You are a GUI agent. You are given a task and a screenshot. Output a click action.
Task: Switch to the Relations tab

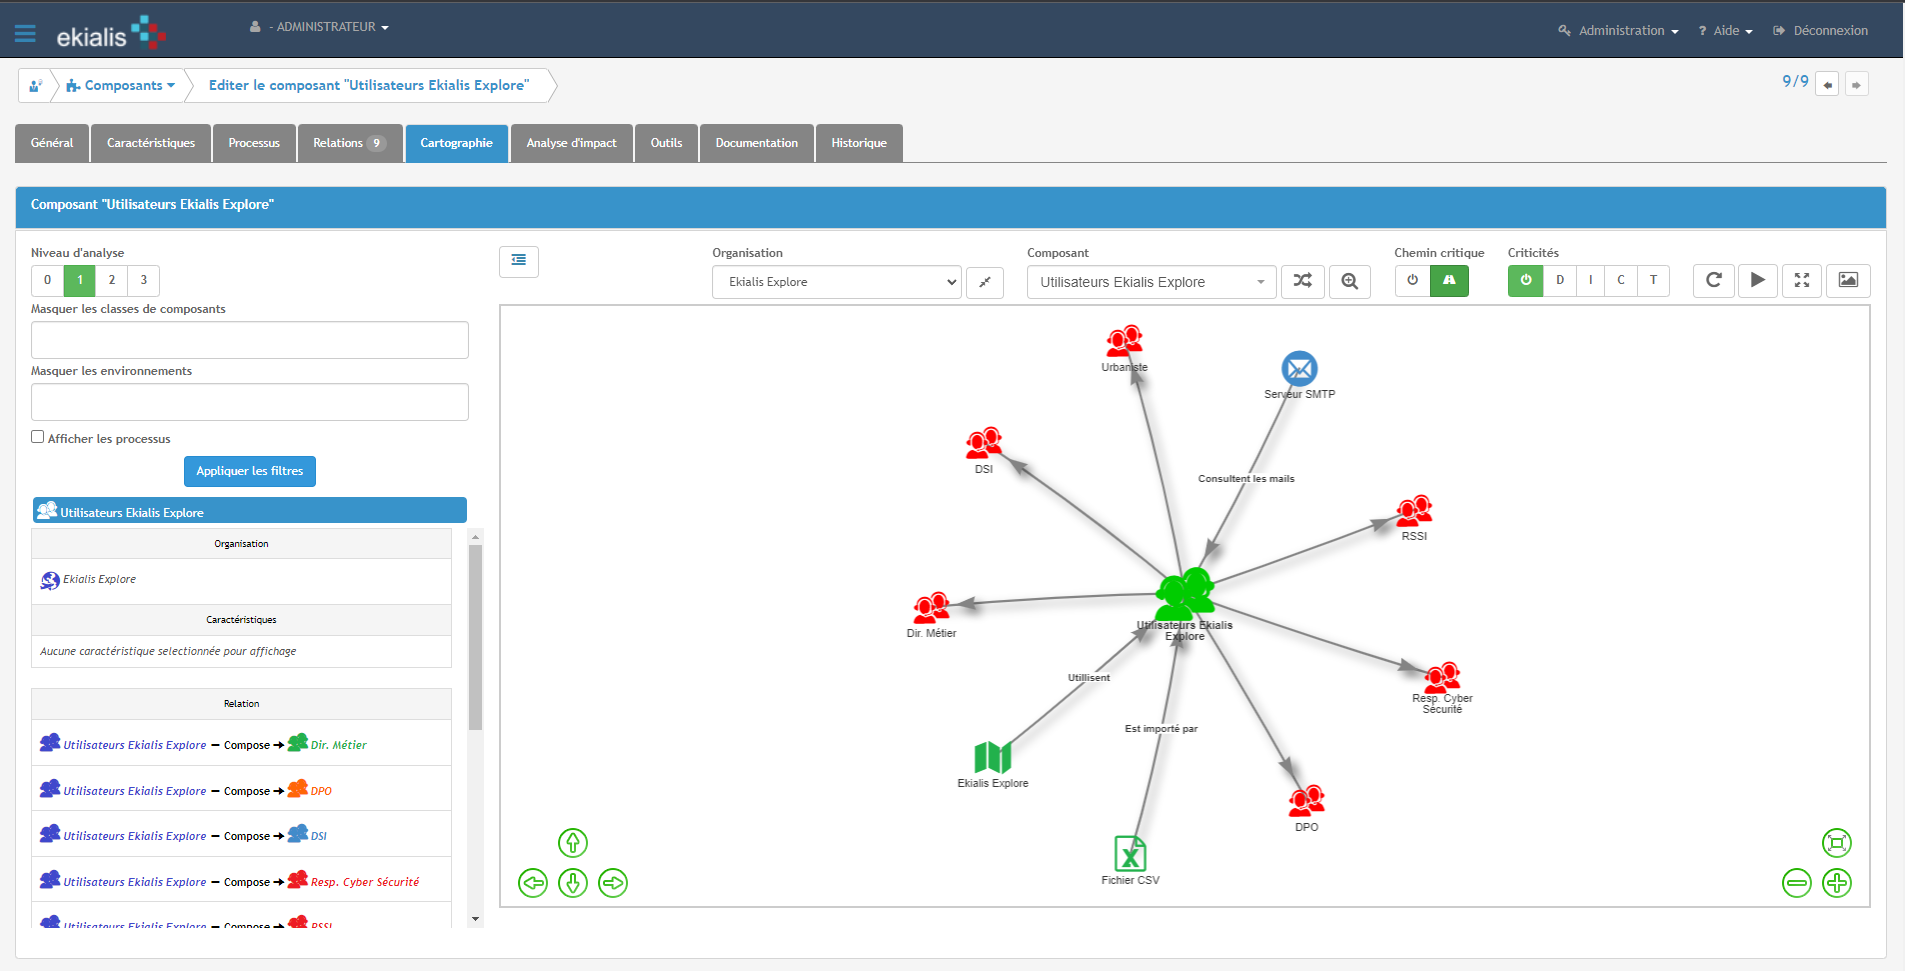(x=349, y=143)
